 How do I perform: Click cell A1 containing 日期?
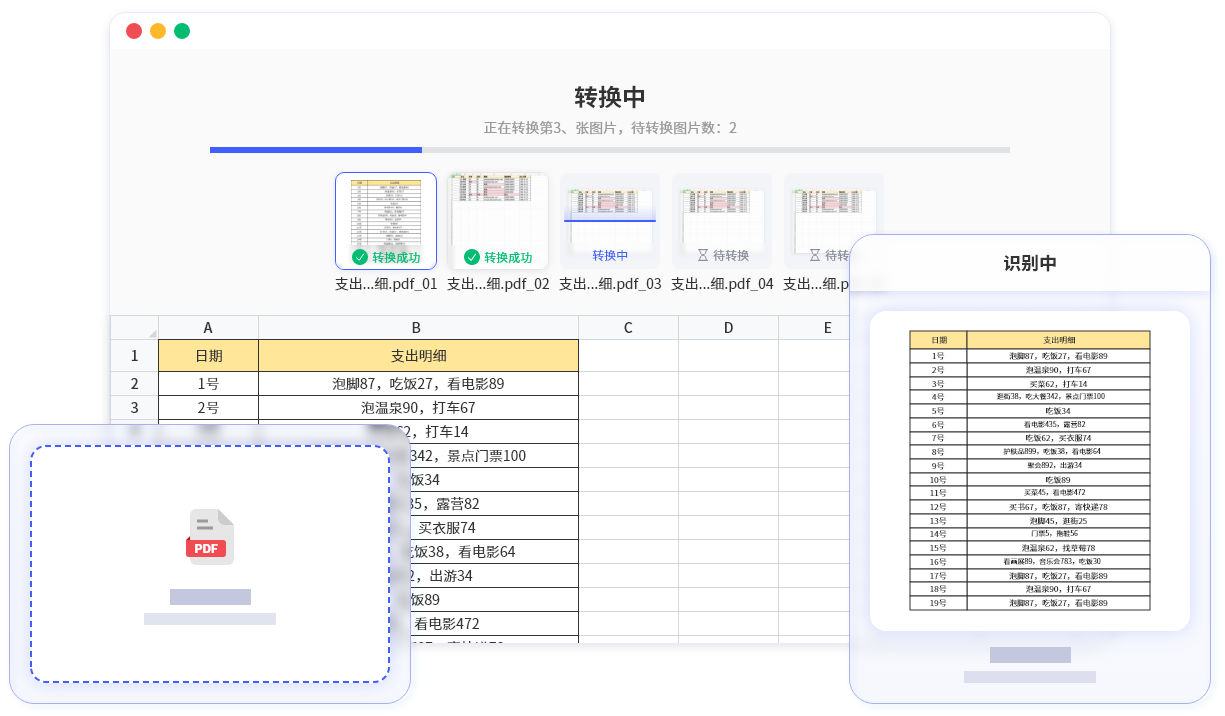(x=208, y=355)
